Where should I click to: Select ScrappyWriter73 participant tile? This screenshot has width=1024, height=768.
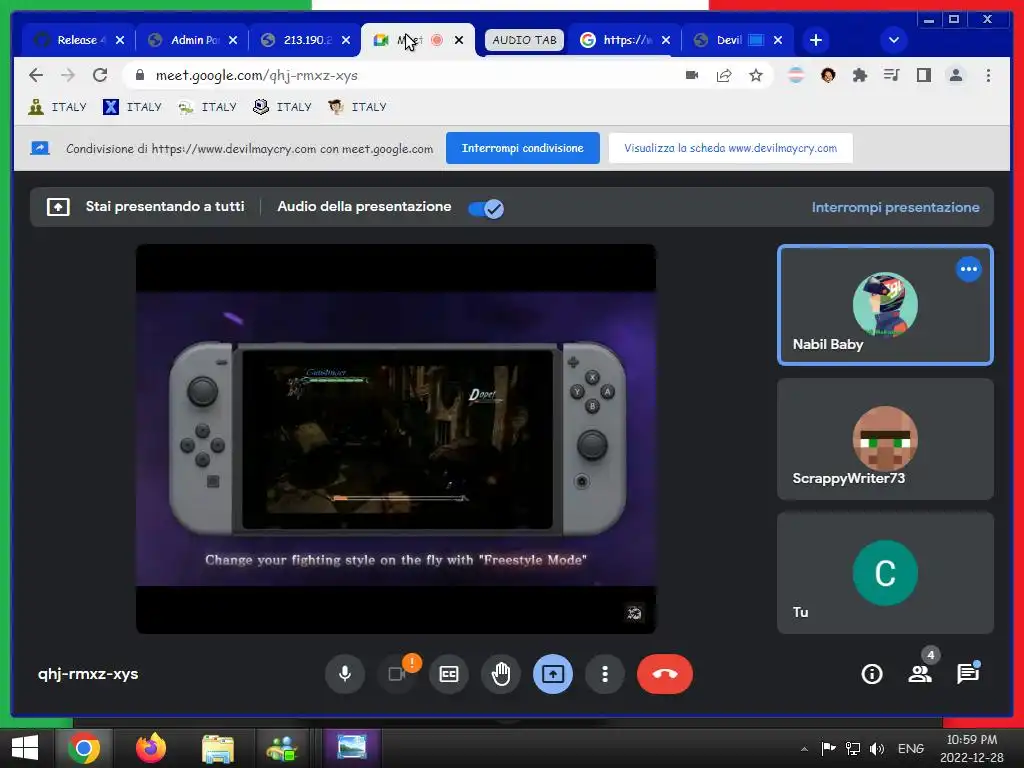coord(885,440)
